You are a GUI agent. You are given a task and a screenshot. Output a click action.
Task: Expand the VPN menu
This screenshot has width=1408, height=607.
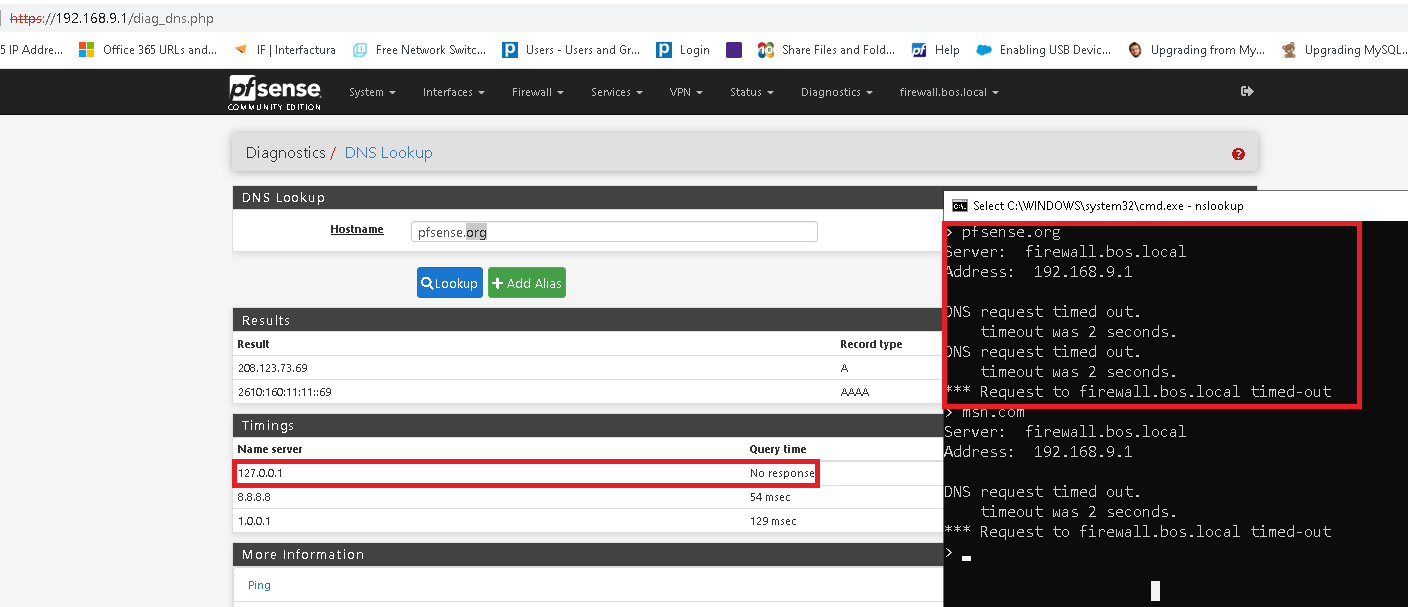click(x=686, y=92)
